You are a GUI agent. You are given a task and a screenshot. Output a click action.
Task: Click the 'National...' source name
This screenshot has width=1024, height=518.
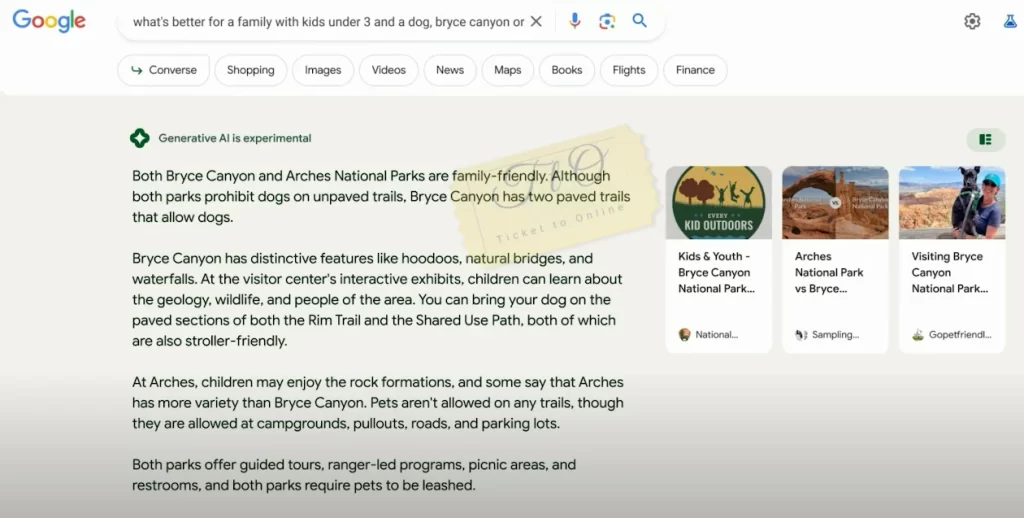716,334
